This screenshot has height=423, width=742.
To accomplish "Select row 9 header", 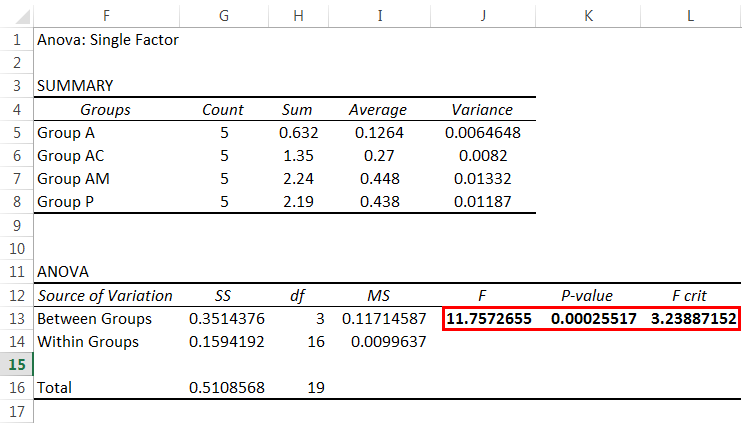I will point(17,225).
